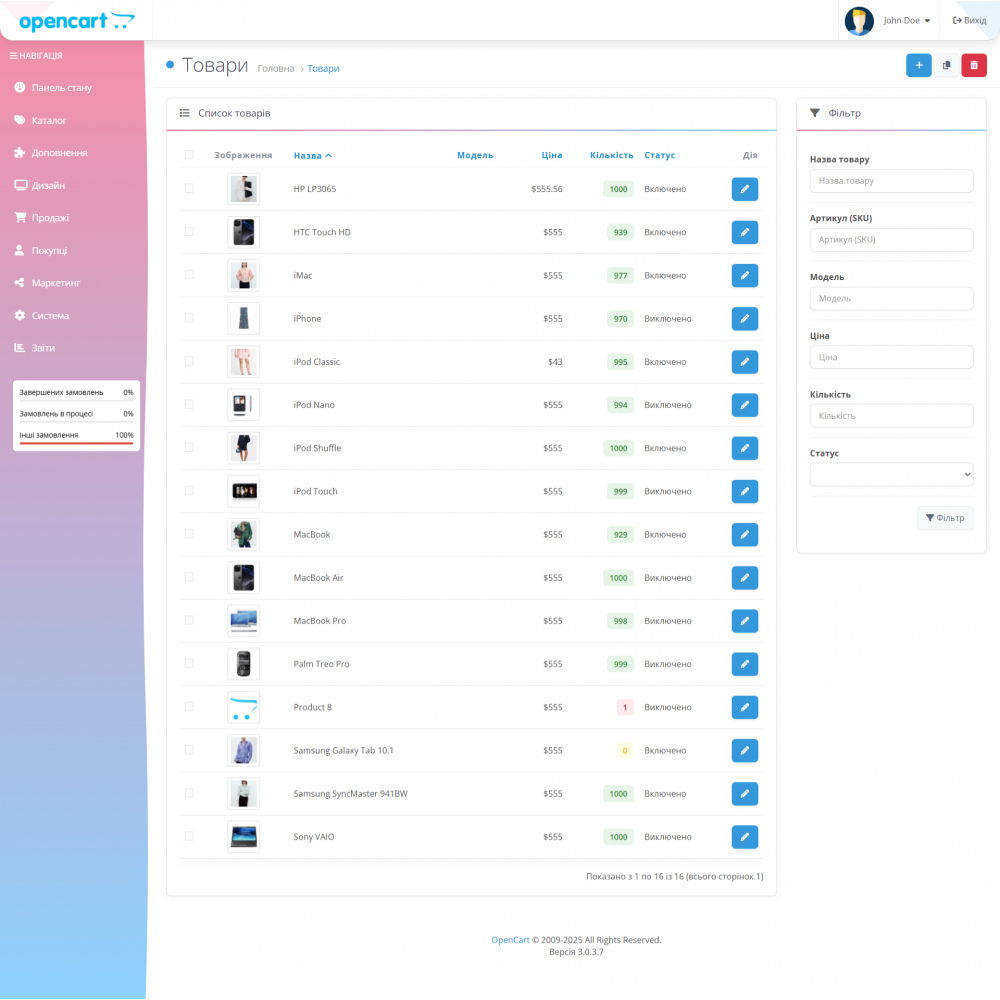Screen dimensions: 1000x1000
Task: Tick the select-all checkbox in table header
Action: click(x=189, y=155)
